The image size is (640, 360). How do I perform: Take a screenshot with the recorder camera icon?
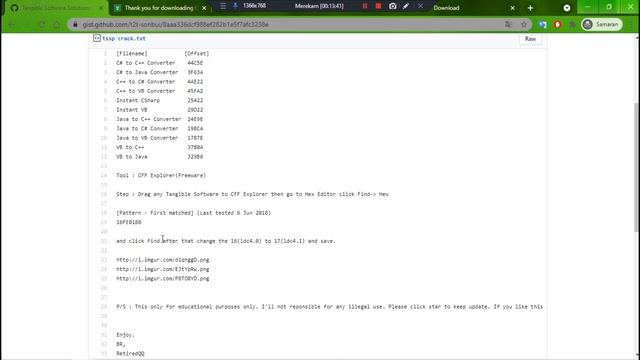point(392,6)
